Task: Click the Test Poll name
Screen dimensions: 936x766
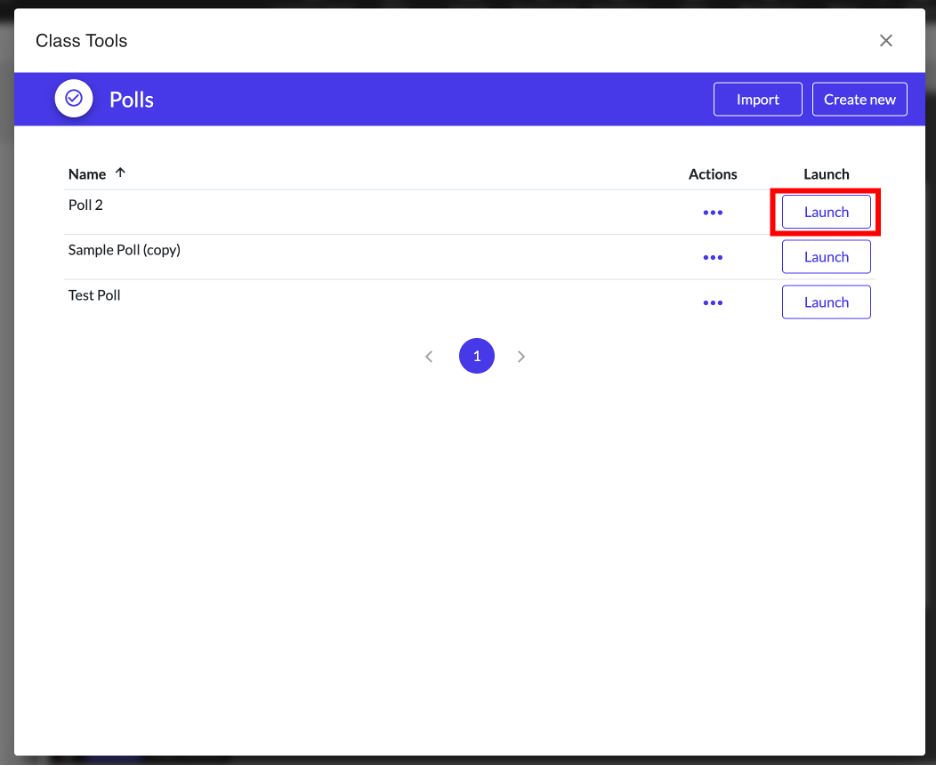Action: (94, 295)
